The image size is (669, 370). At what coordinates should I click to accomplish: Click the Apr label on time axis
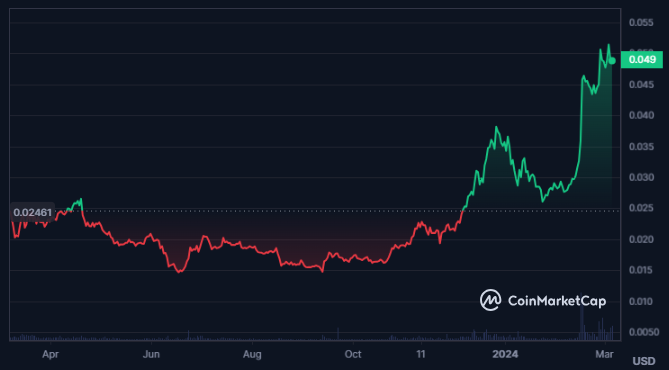(x=50, y=354)
